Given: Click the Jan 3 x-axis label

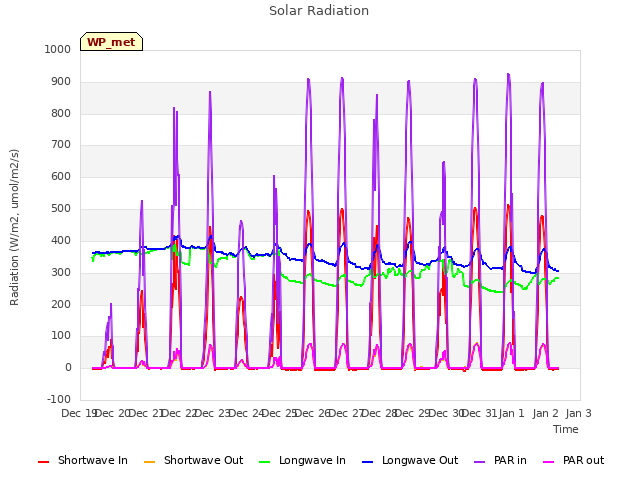Looking at the screenshot, I should tap(579, 413).
